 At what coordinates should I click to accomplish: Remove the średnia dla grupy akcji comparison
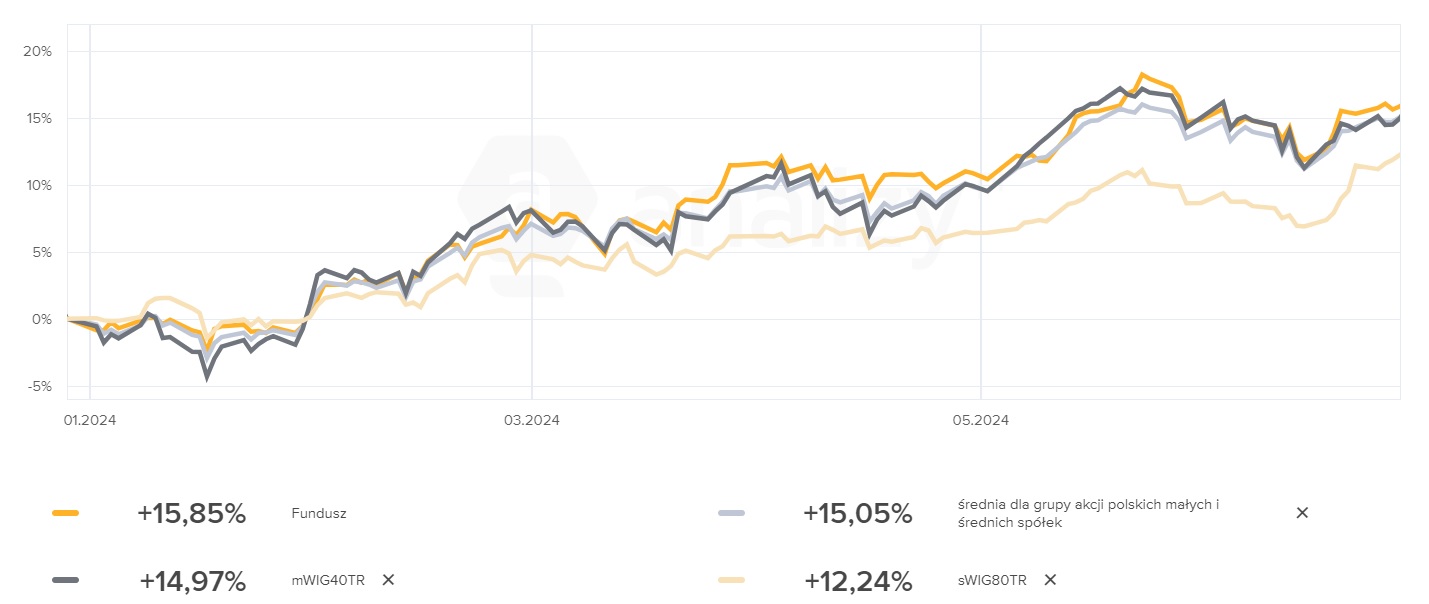click(1302, 513)
